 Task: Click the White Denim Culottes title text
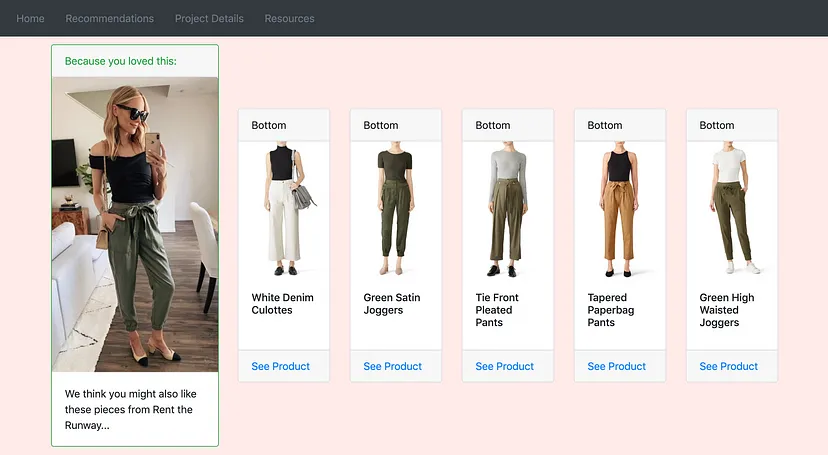pos(282,304)
